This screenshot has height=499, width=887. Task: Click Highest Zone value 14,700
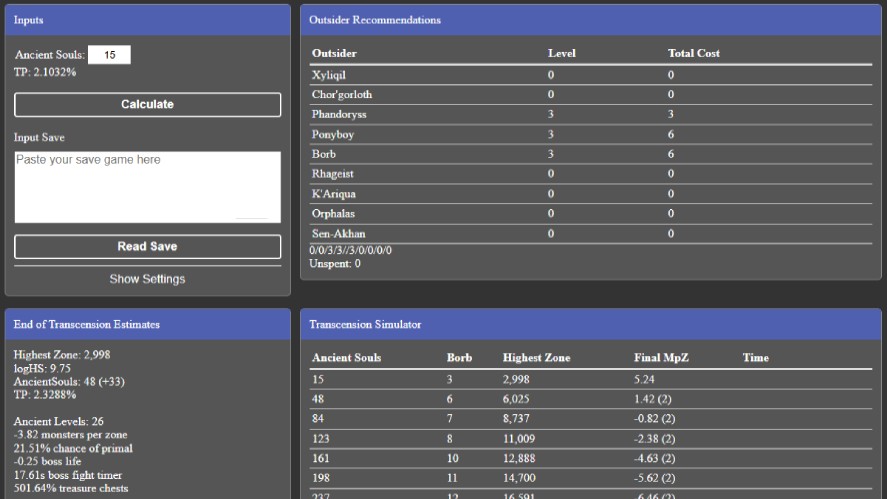point(518,478)
